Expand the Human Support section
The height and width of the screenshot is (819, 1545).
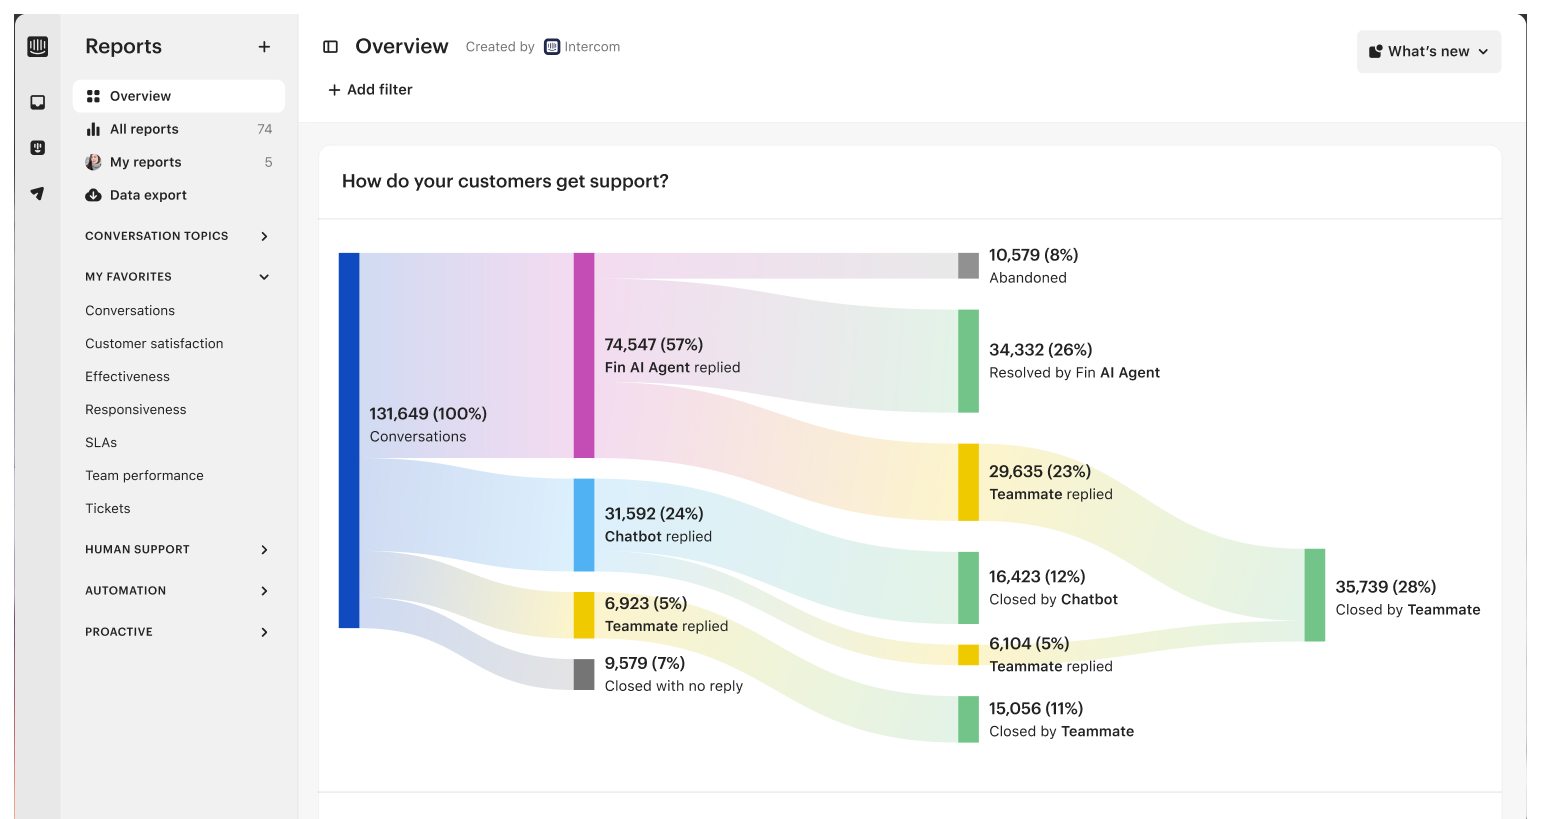[x=264, y=550]
